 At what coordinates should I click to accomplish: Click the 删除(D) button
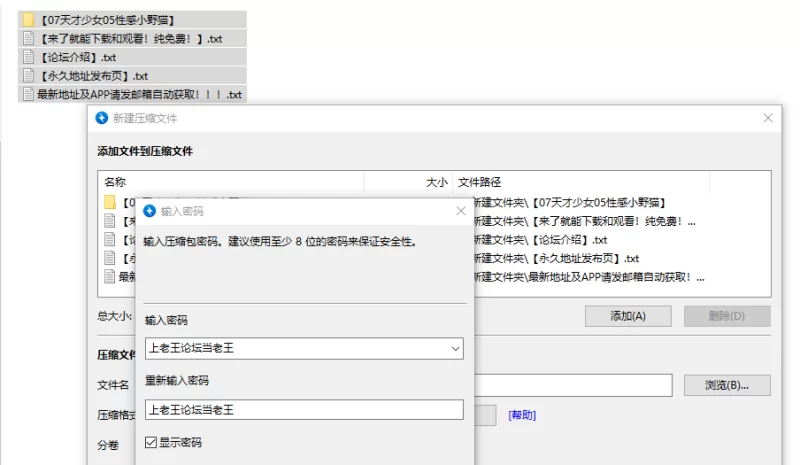coord(726,316)
